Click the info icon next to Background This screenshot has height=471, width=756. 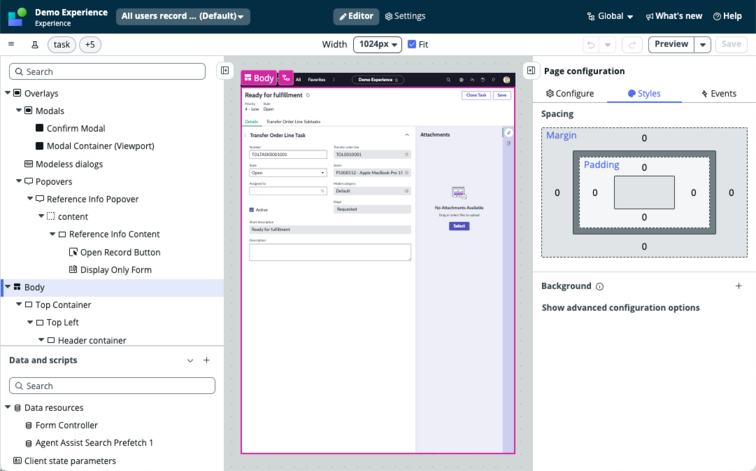pos(599,286)
